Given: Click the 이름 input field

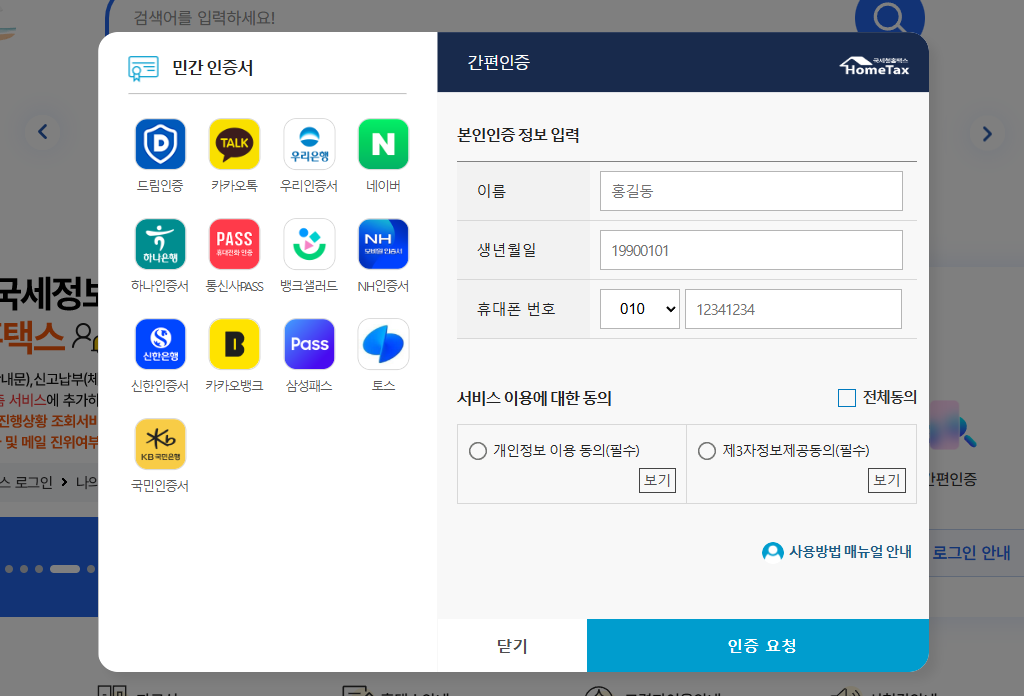Looking at the screenshot, I should (x=751, y=191).
